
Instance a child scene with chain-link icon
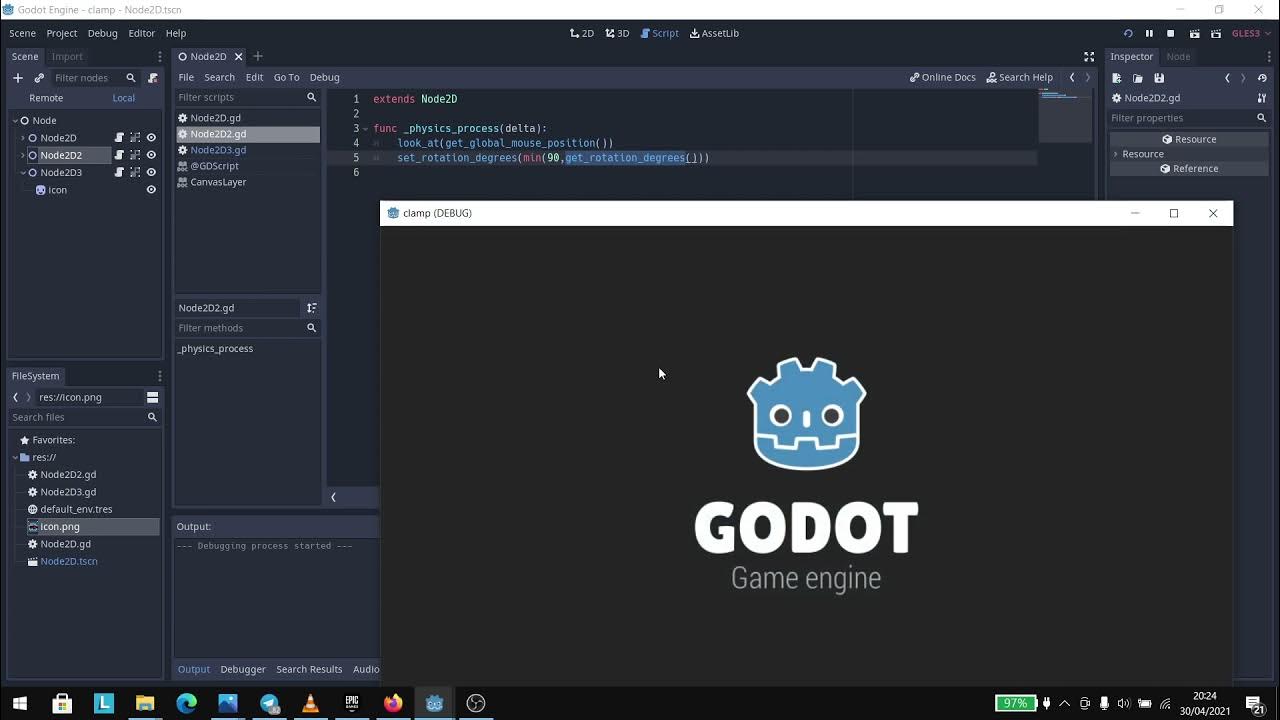39,77
